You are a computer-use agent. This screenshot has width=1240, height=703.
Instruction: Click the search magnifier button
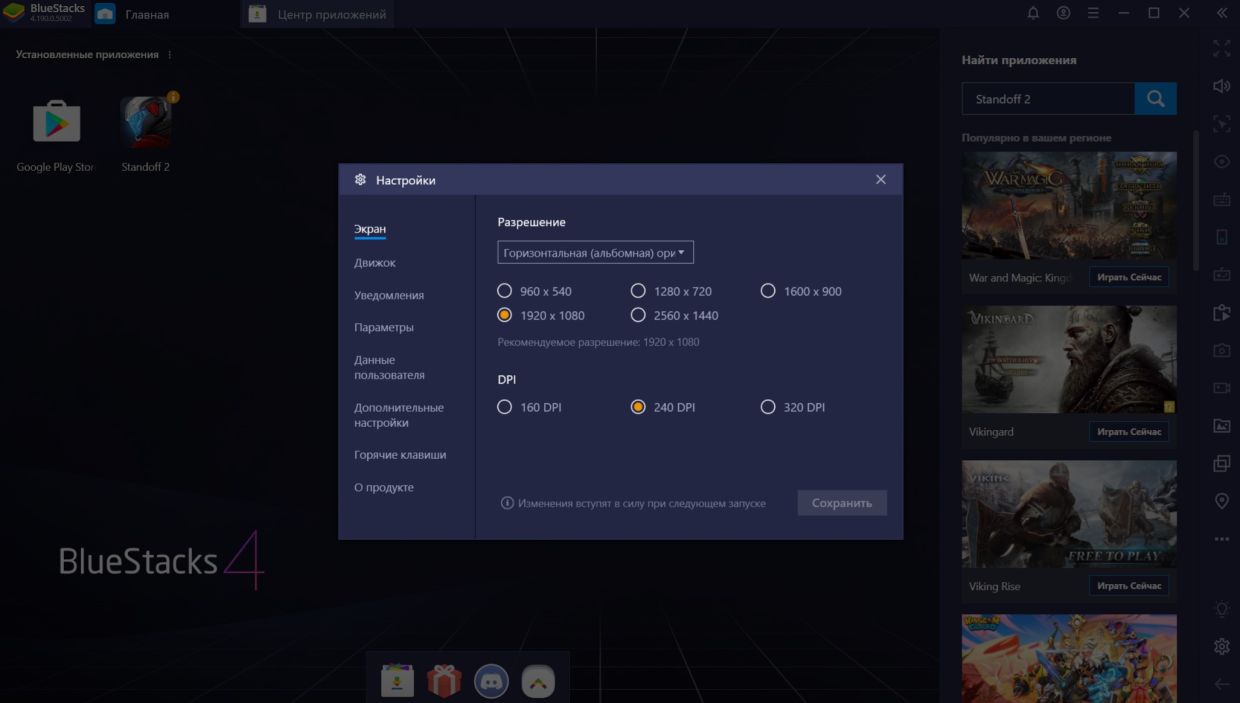click(1155, 99)
